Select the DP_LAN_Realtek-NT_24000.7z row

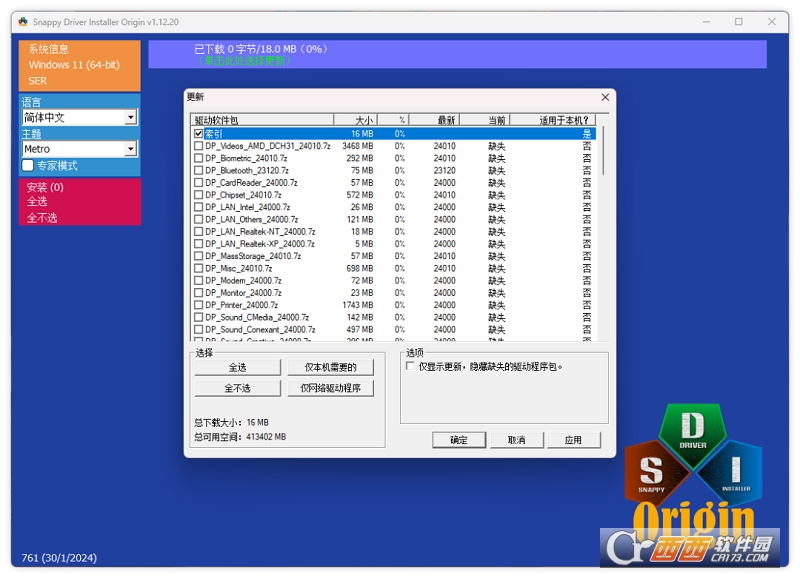[x=393, y=232]
